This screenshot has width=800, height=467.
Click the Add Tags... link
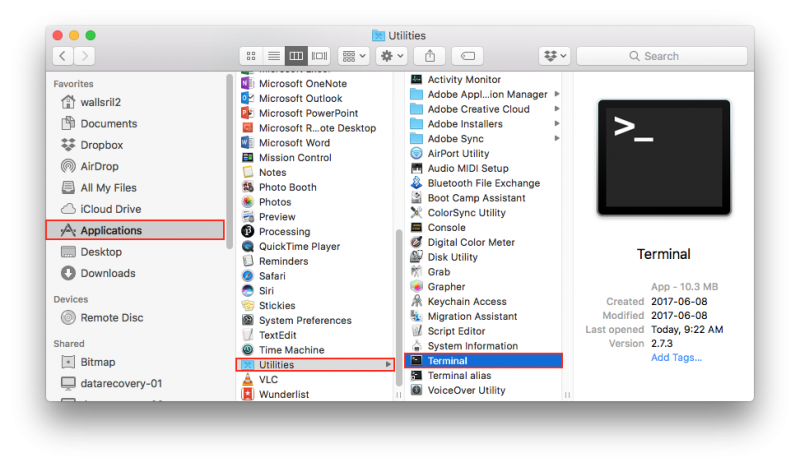(676, 358)
